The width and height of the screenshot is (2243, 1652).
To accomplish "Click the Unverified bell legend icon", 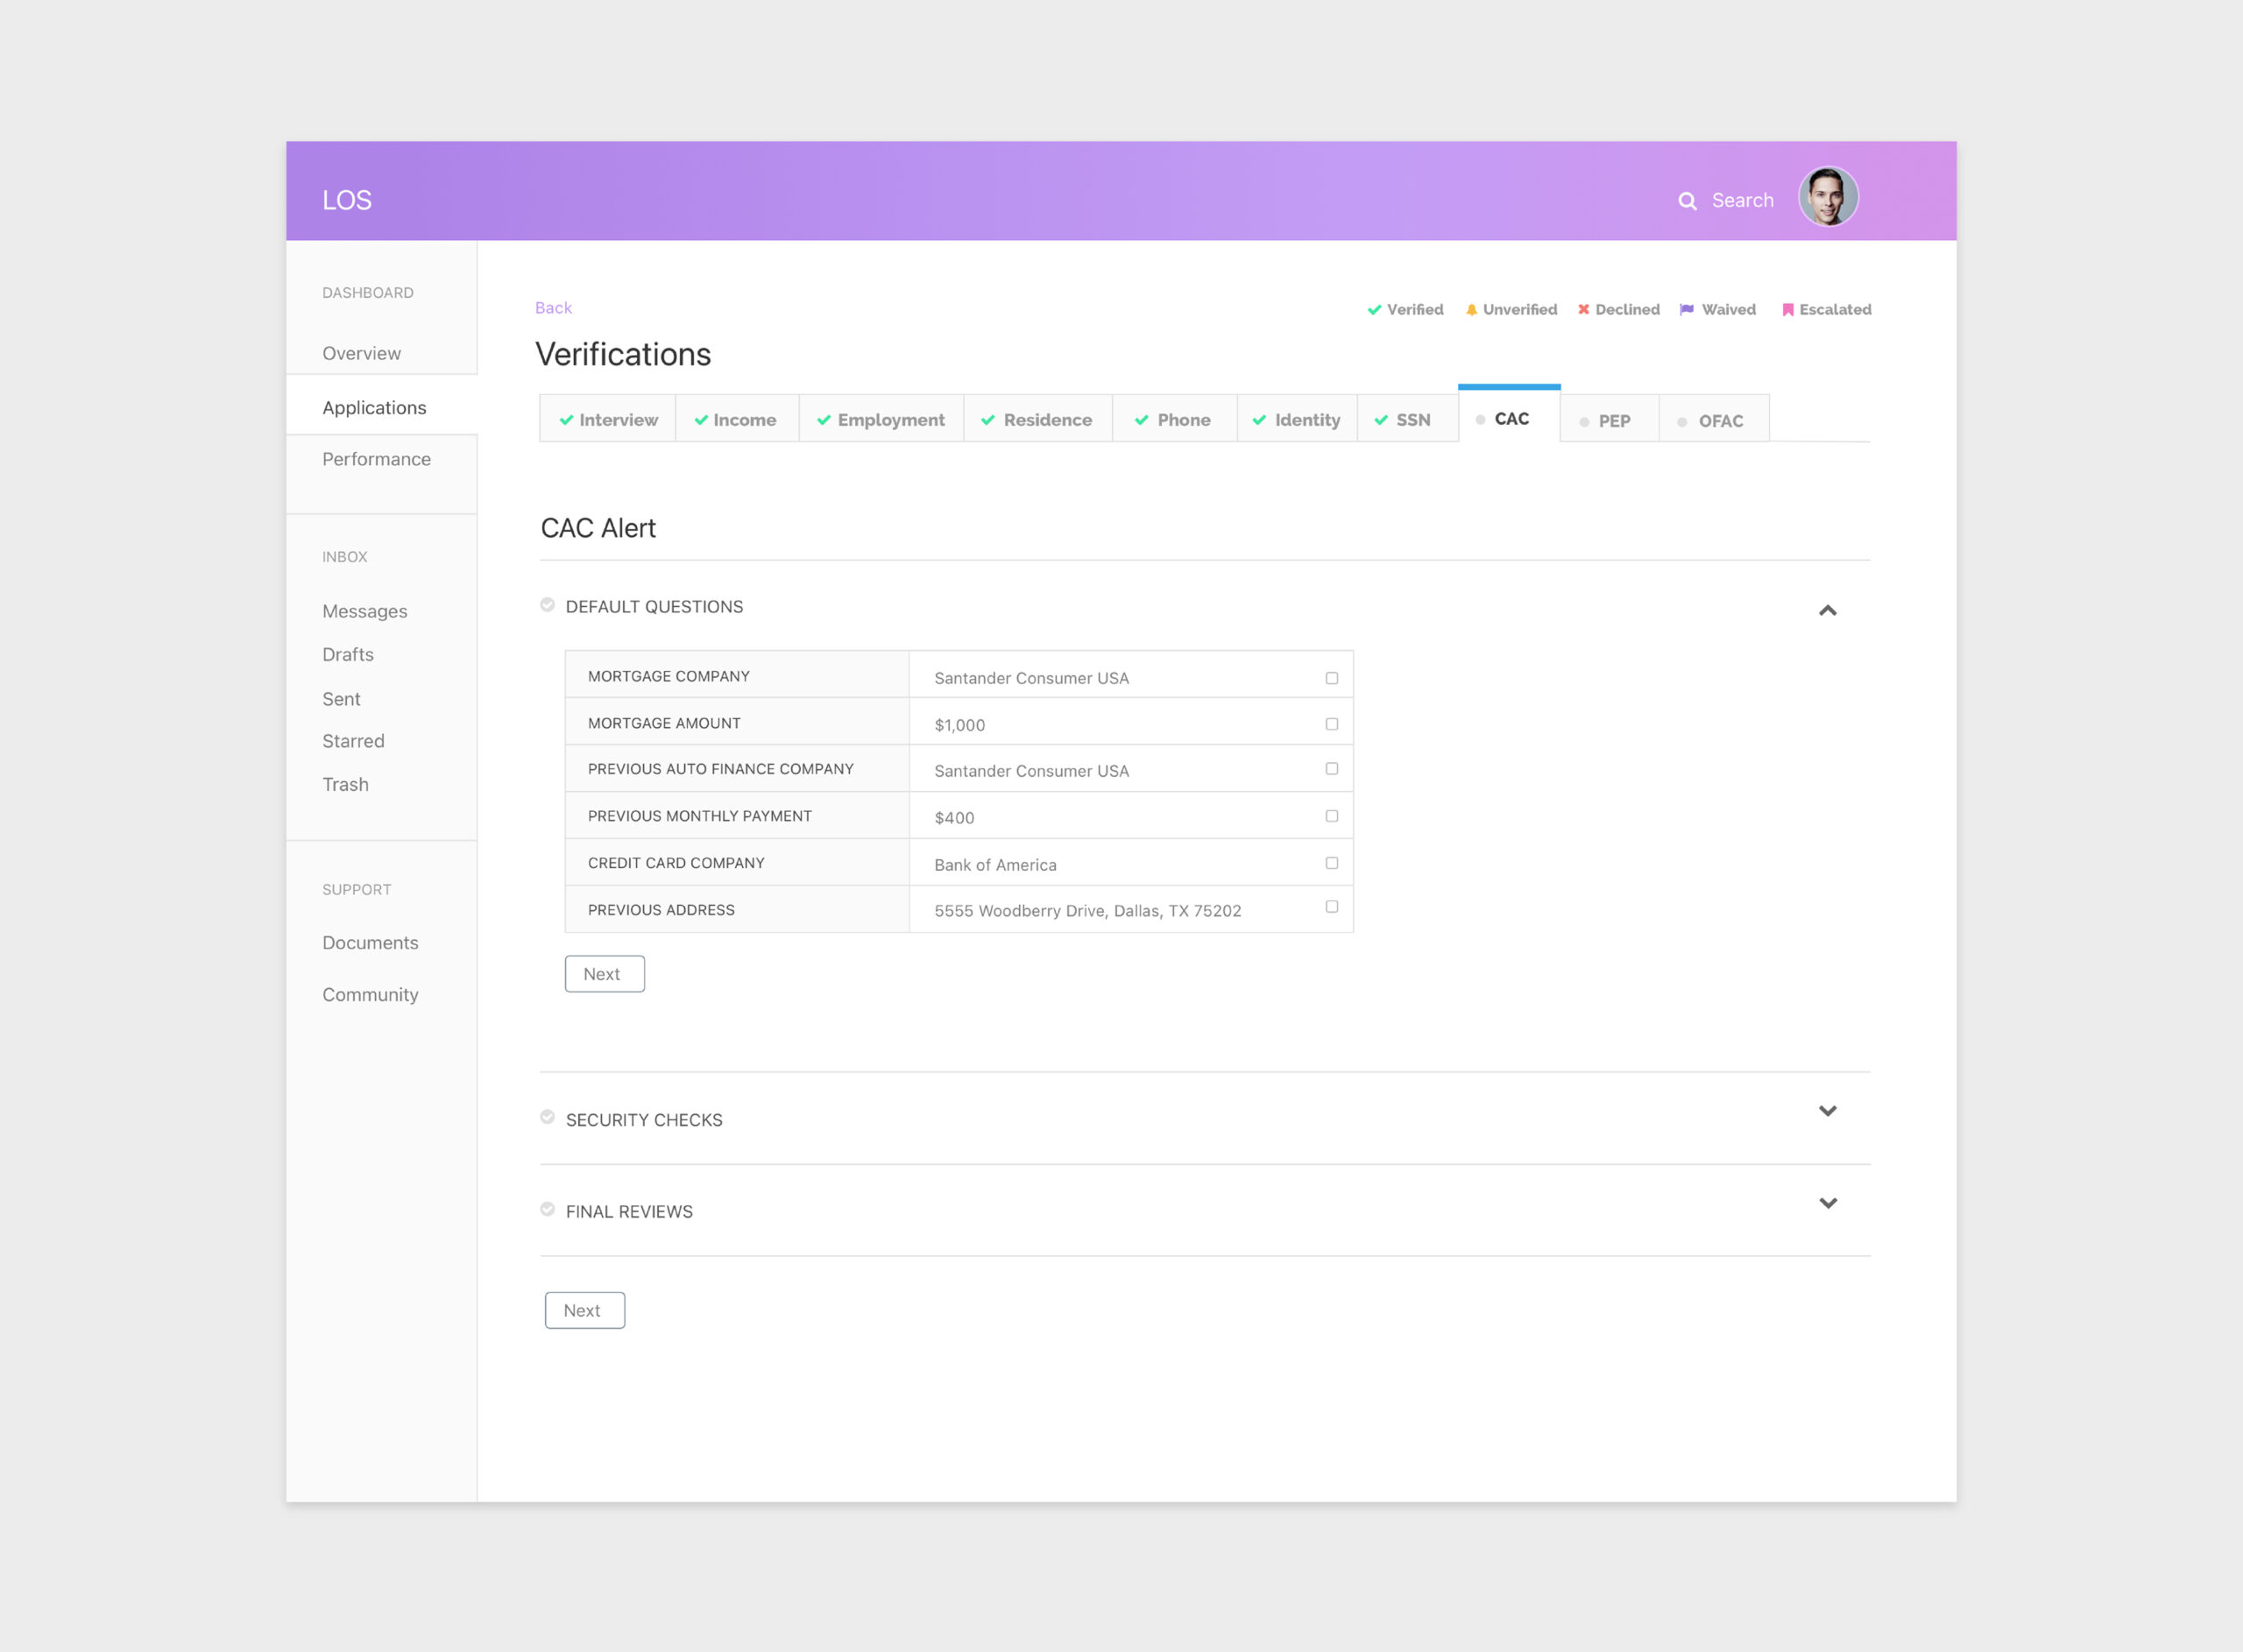I will coord(1471,310).
